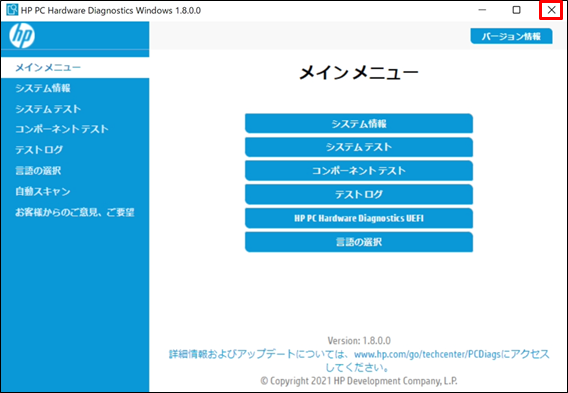Close the HP Diagnostics window

point(551,10)
